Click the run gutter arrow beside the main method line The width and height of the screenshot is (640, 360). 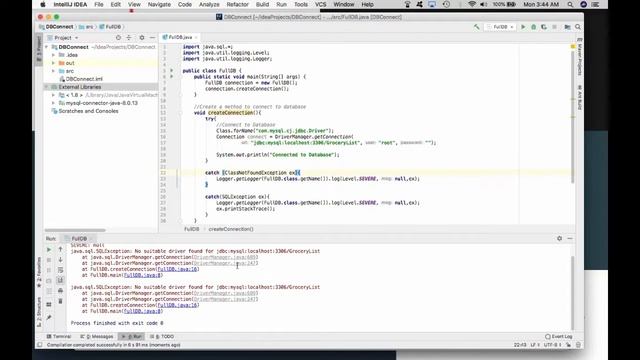click(x=172, y=76)
